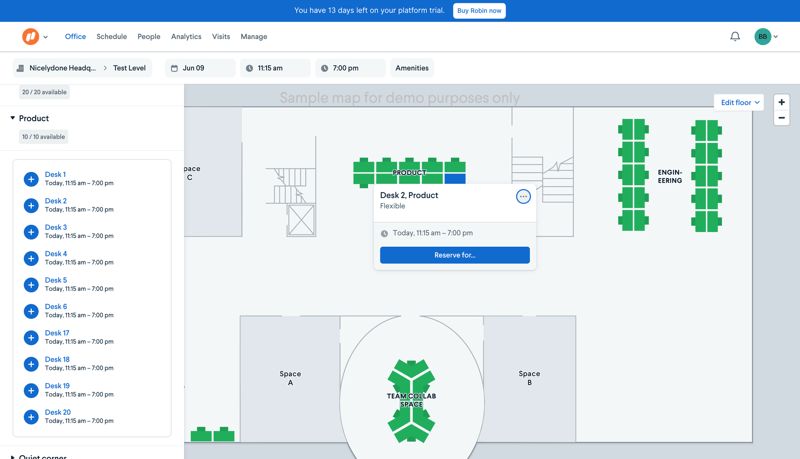Open the Manage tab
Screen dimensions: 800x459
click(254, 36)
